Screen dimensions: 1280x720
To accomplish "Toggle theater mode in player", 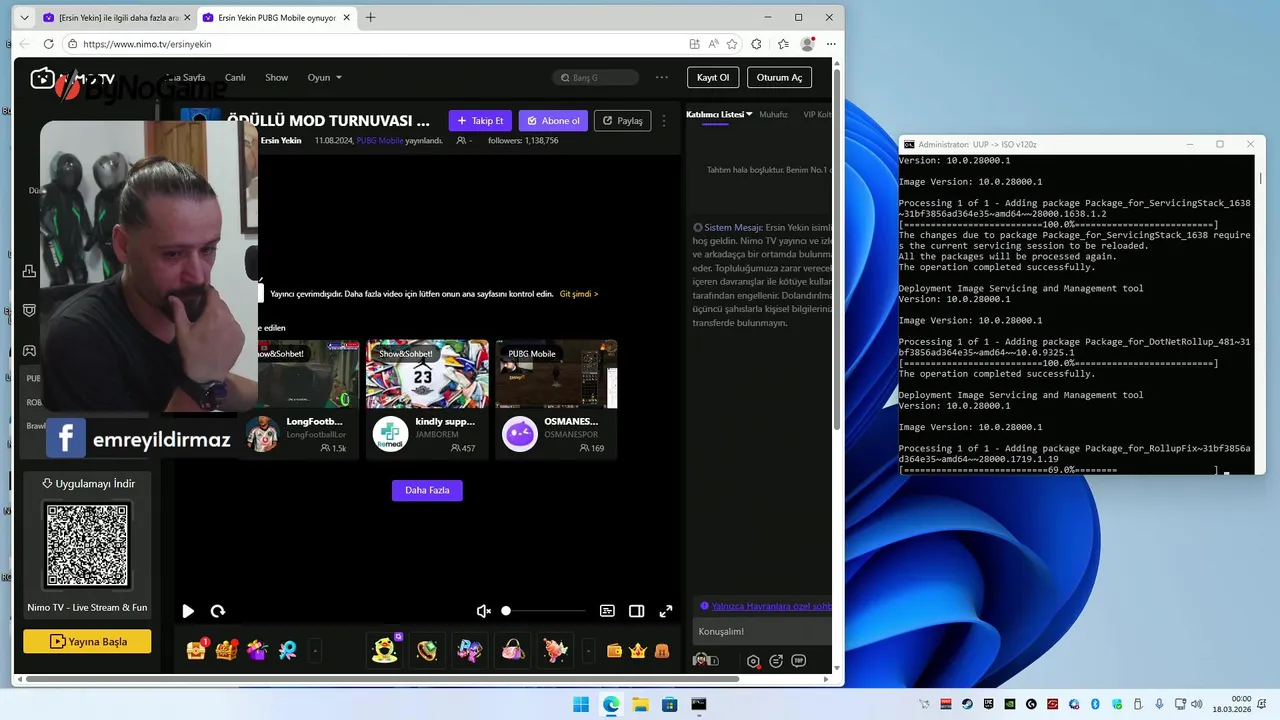I will pyautogui.click(x=636, y=611).
